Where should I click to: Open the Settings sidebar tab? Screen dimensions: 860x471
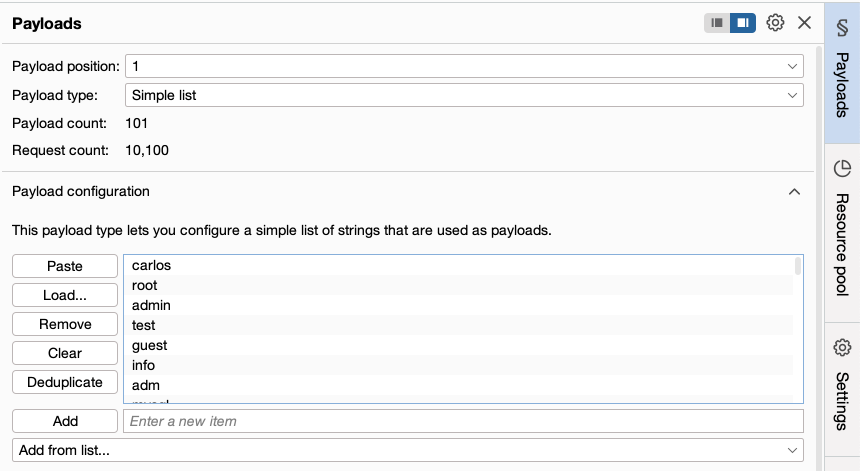coord(842,389)
